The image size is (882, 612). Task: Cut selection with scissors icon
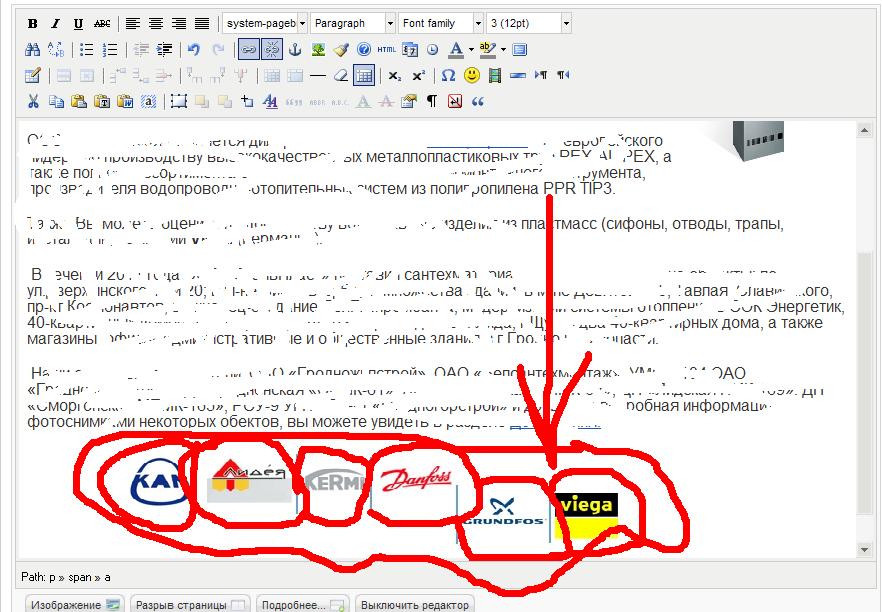coord(33,101)
